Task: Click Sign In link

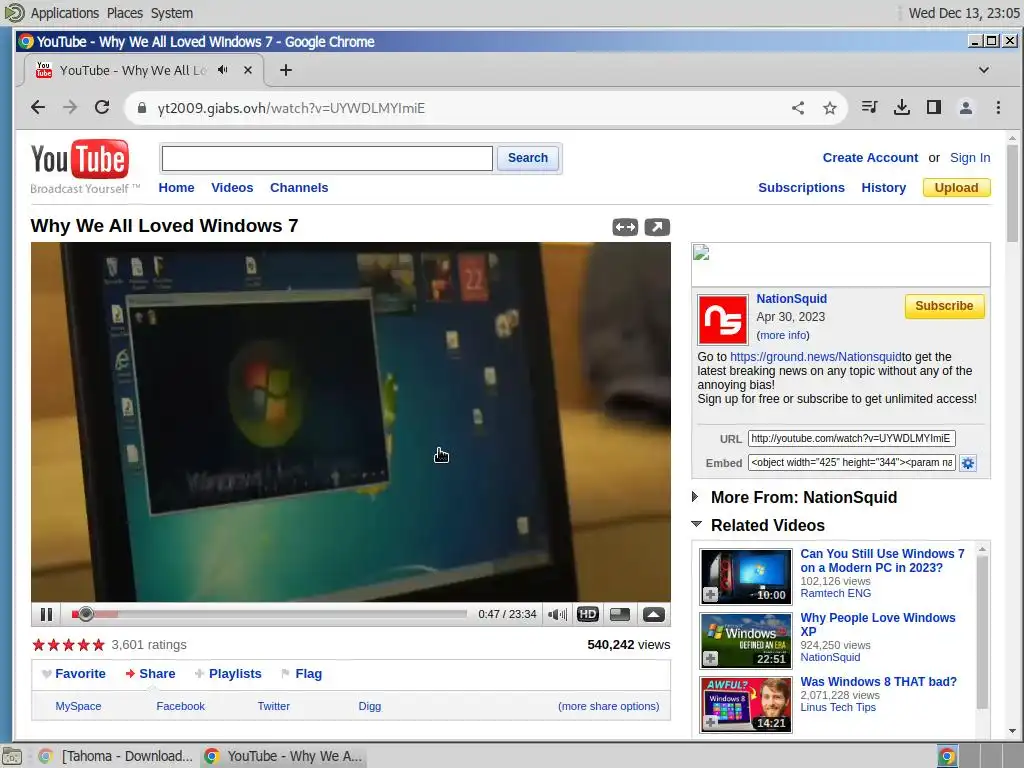Action: tap(970, 157)
